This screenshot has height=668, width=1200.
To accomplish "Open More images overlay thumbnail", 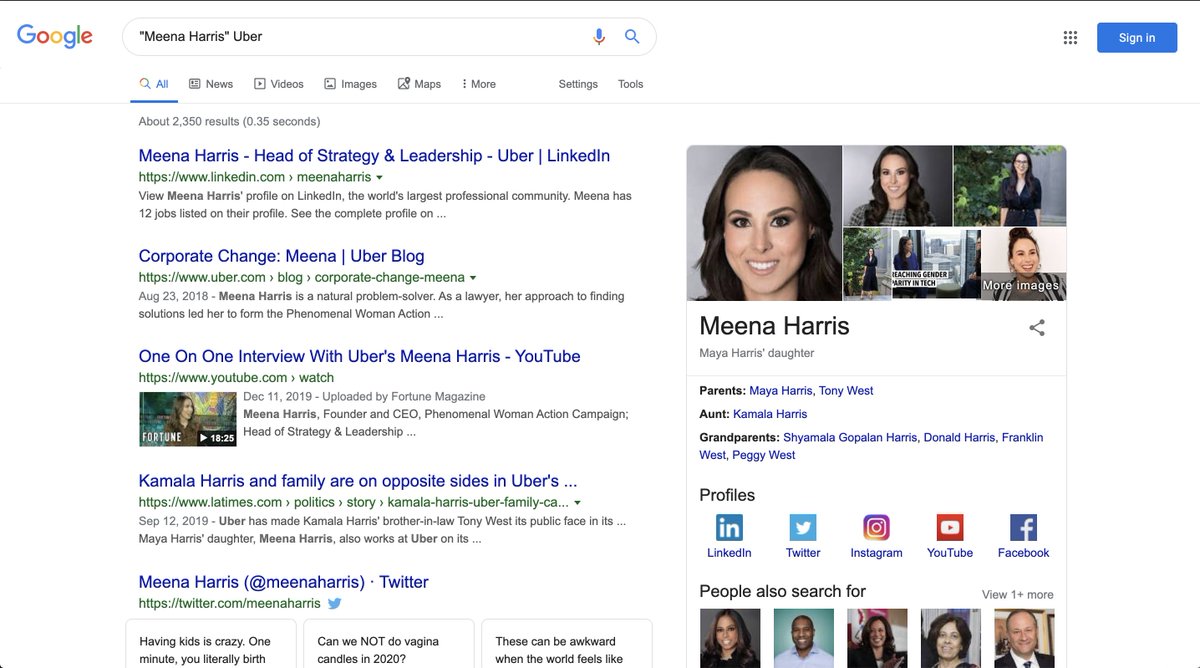I will click(x=1023, y=264).
